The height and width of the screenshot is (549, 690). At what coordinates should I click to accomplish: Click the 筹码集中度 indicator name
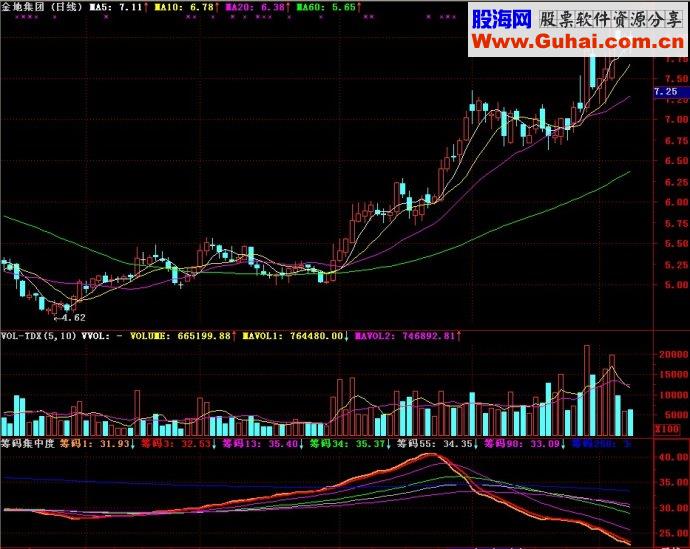(27, 443)
